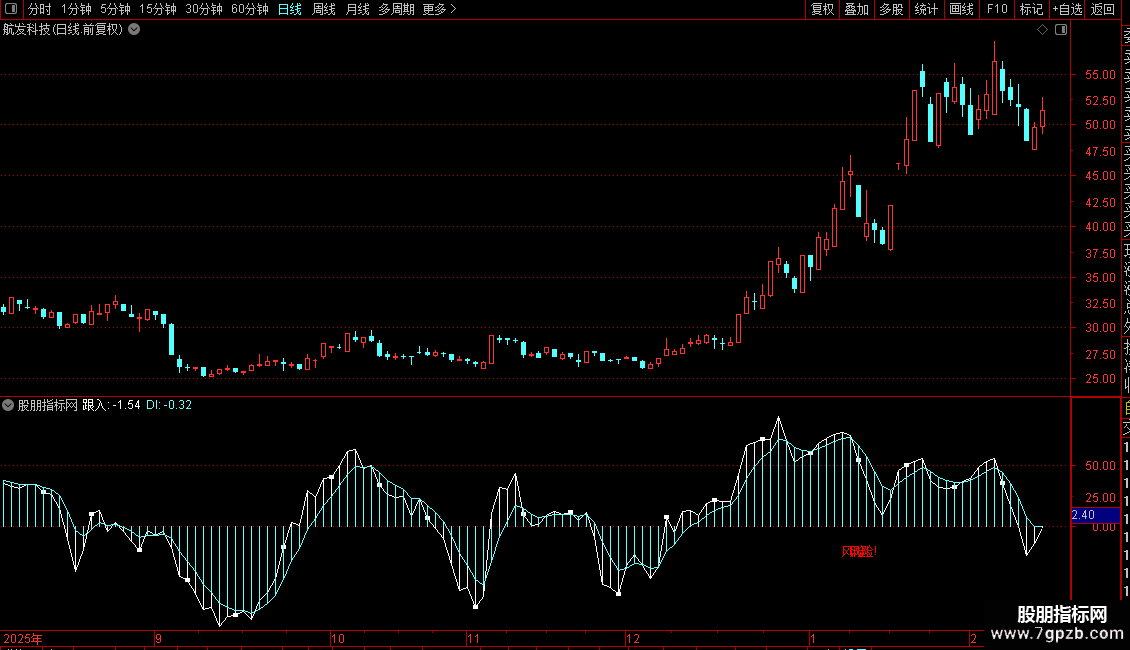Click the DI: -0.32 indicator value
The height and width of the screenshot is (650, 1130).
coord(169,405)
